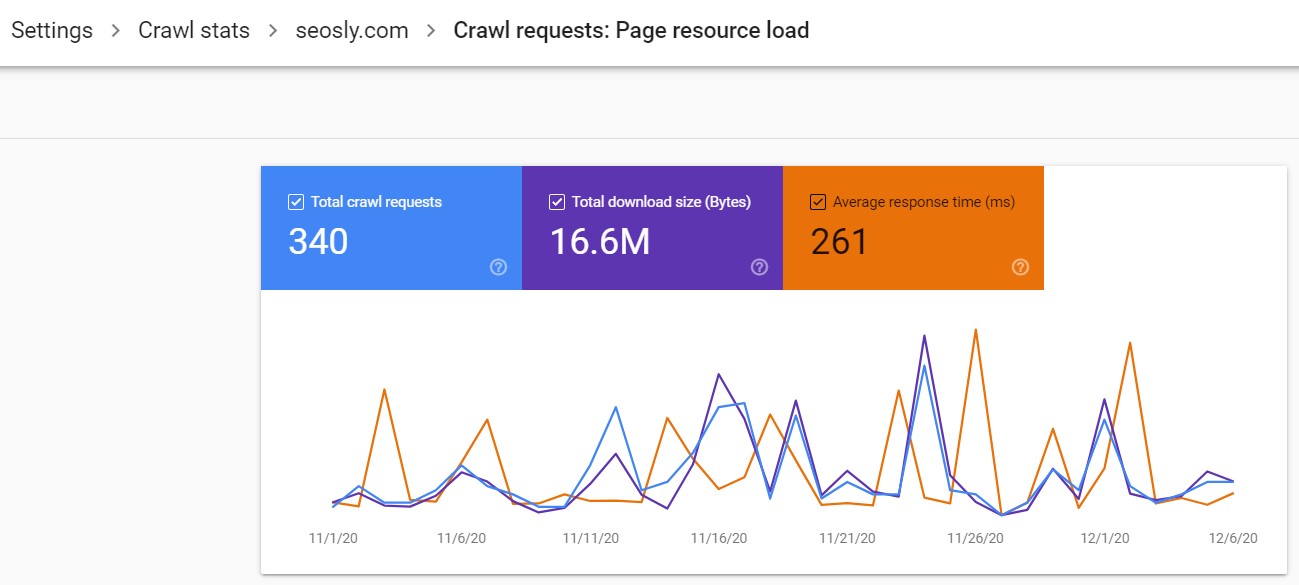Viewport: 1299px width, 585px height.
Task: Click the 340 crawl requests value
Action: pos(316,241)
